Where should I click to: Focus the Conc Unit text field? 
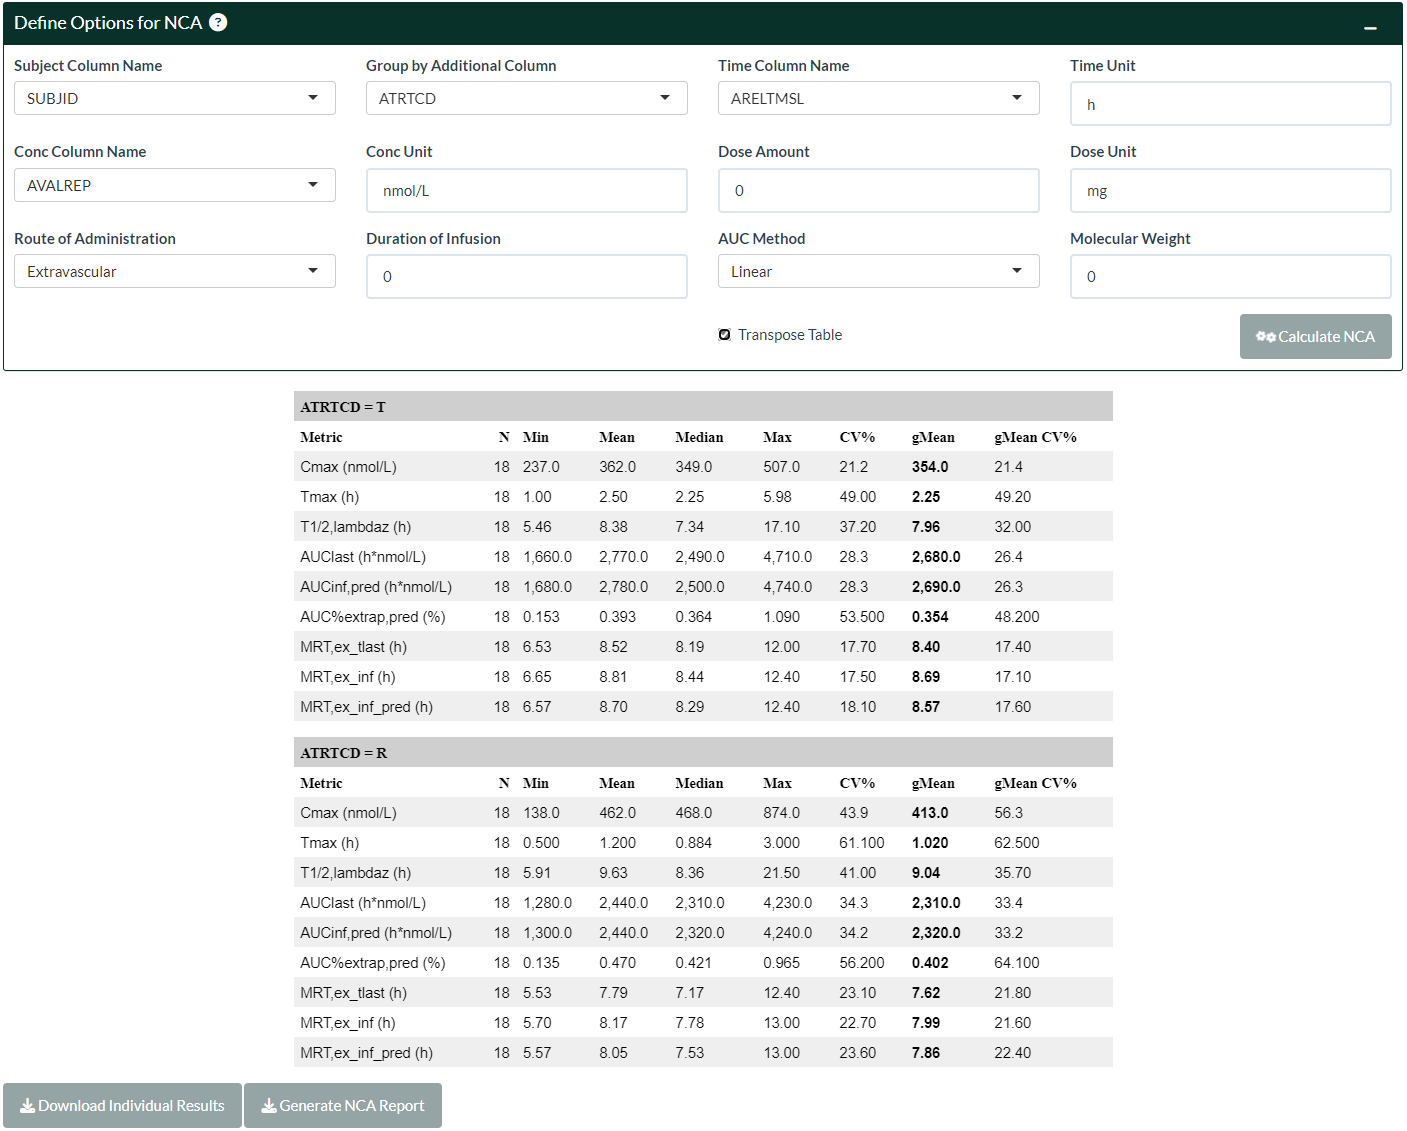pyautogui.click(x=526, y=190)
